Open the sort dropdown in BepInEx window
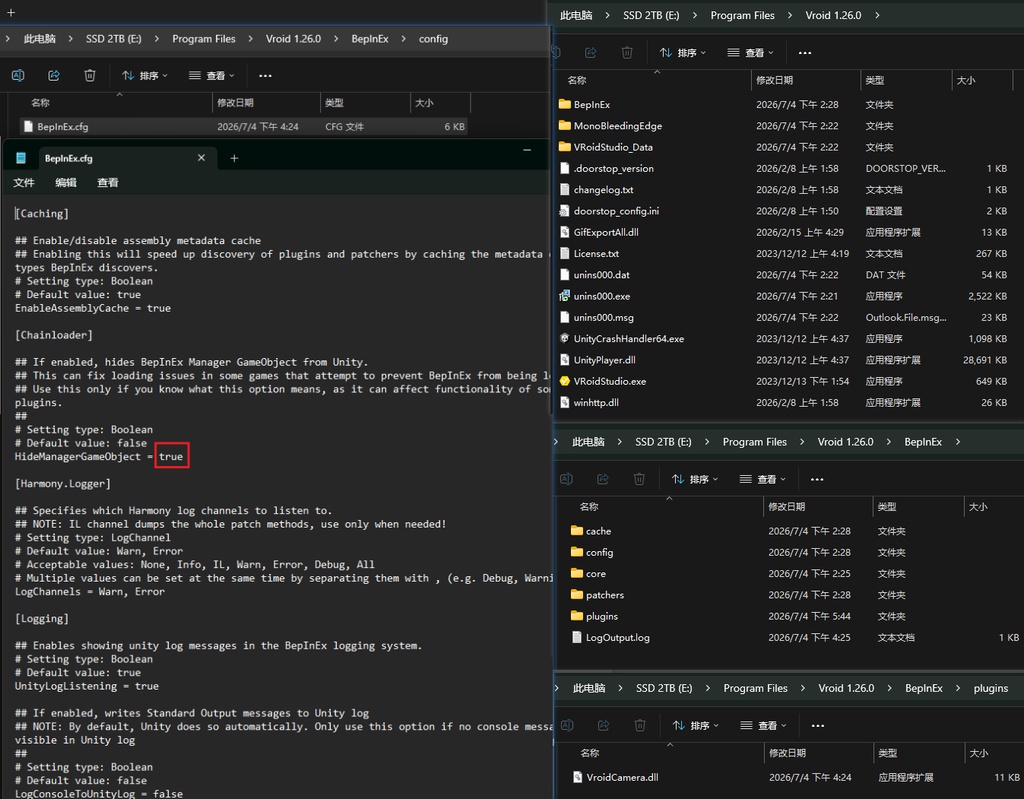This screenshot has width=1024, height=799. click(695, 479)
